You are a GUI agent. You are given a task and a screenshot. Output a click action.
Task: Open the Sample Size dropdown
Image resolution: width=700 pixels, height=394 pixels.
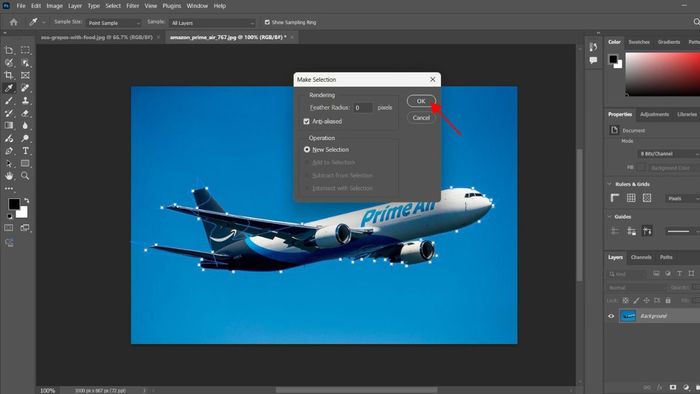point(113,23)
